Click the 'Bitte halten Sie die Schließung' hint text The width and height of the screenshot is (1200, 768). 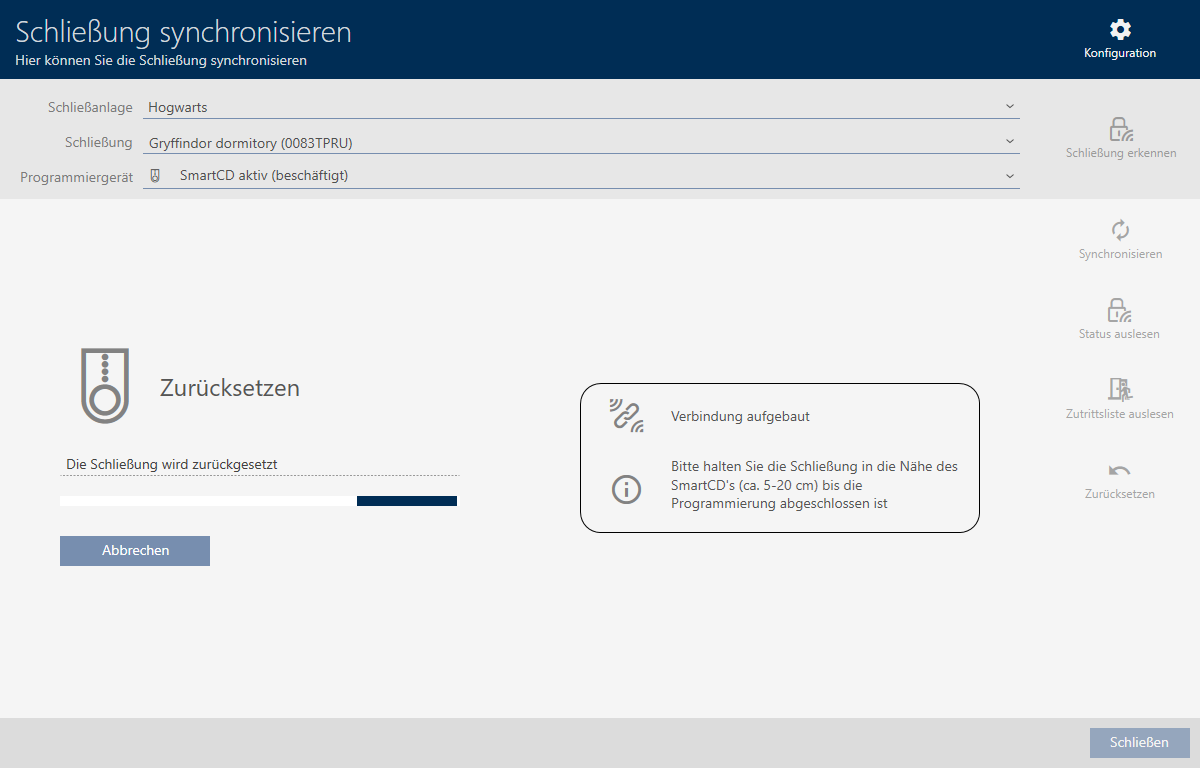[814, 485]
